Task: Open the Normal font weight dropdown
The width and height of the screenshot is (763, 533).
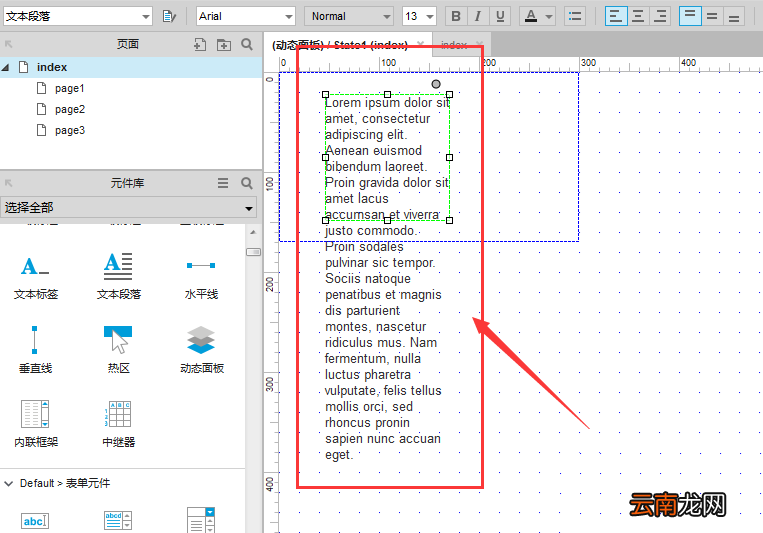Action: click(349, 16)
